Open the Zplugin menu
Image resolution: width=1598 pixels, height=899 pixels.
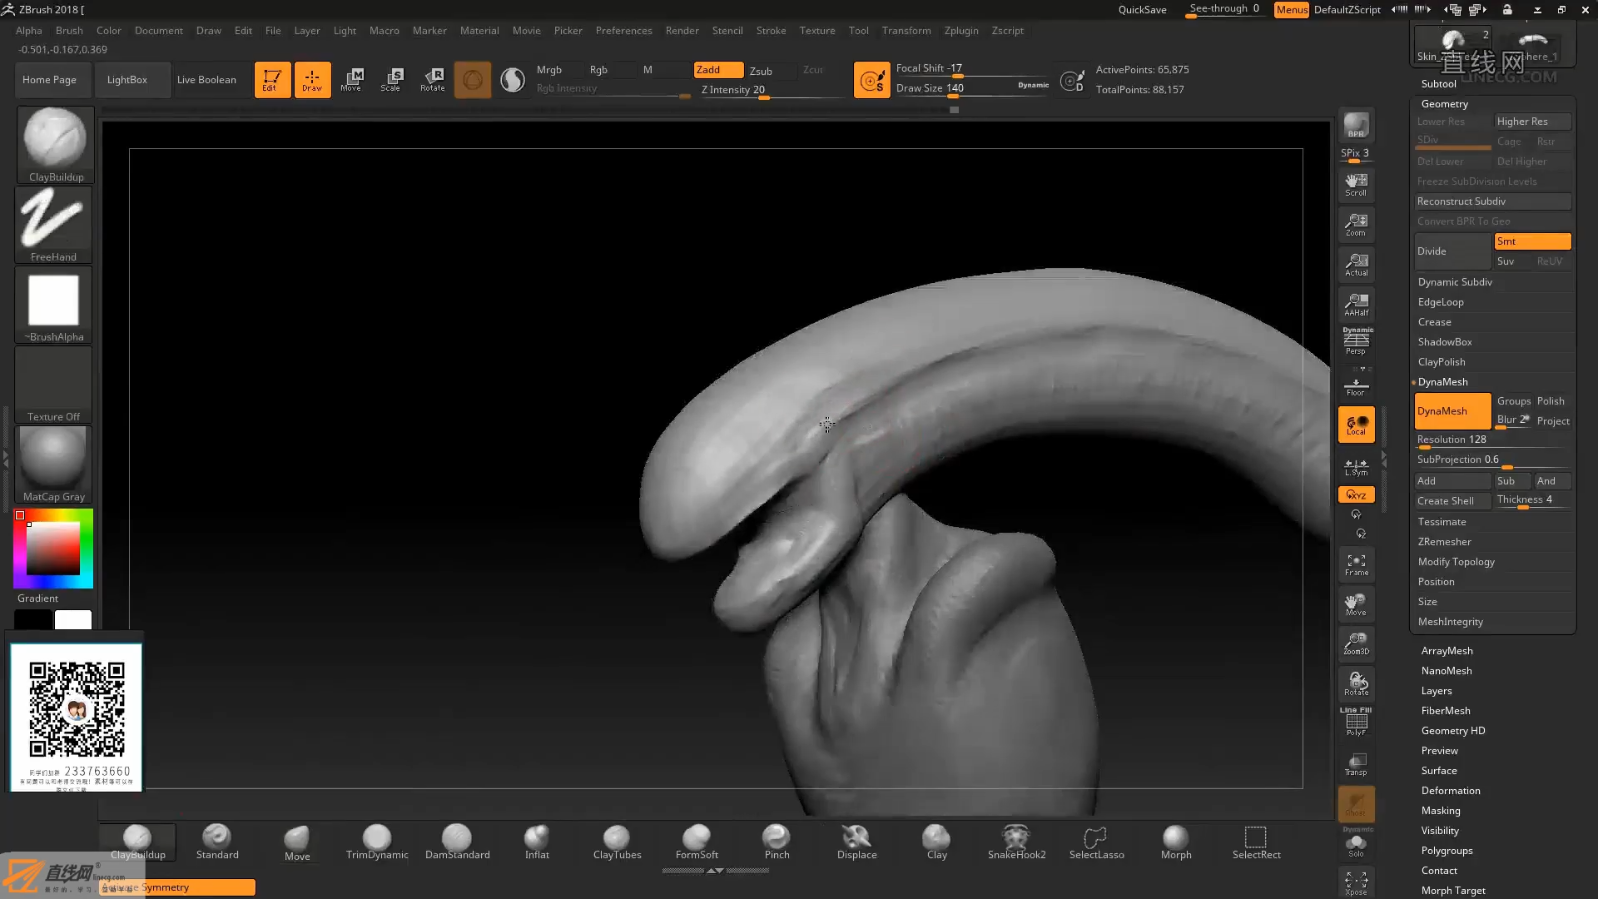[x=961, y=30]
